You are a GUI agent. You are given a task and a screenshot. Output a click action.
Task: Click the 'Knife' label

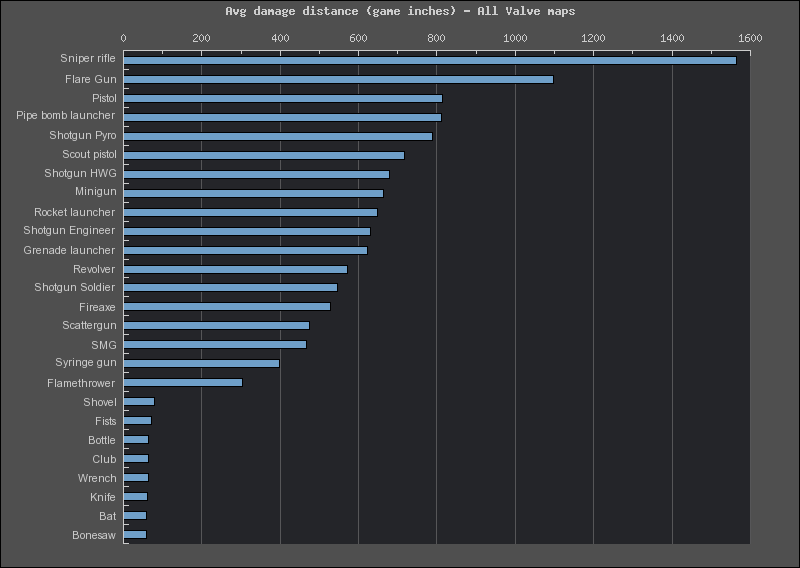pos(103,497)
